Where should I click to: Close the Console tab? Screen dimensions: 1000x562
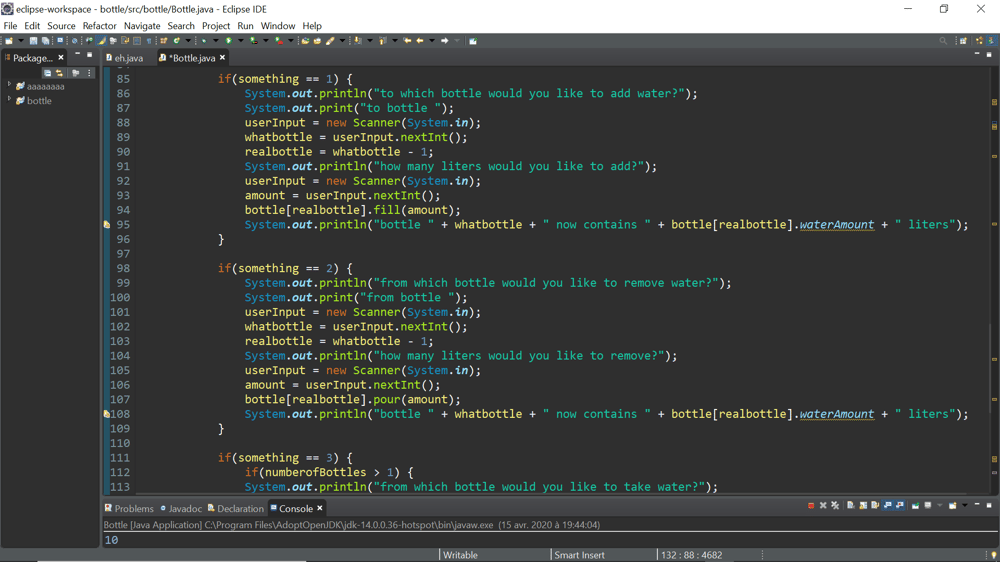click(x=320, y=508)
